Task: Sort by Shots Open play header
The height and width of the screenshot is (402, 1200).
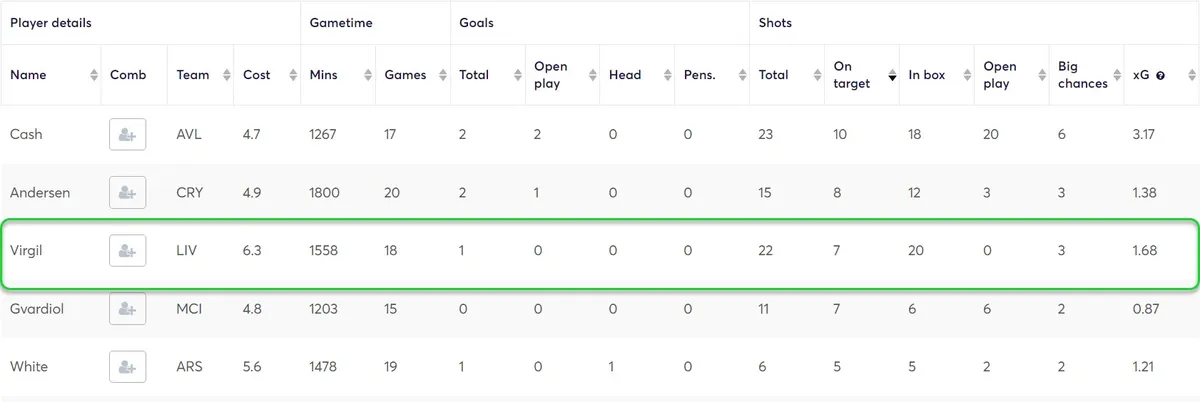Action: pos(1012,75)
